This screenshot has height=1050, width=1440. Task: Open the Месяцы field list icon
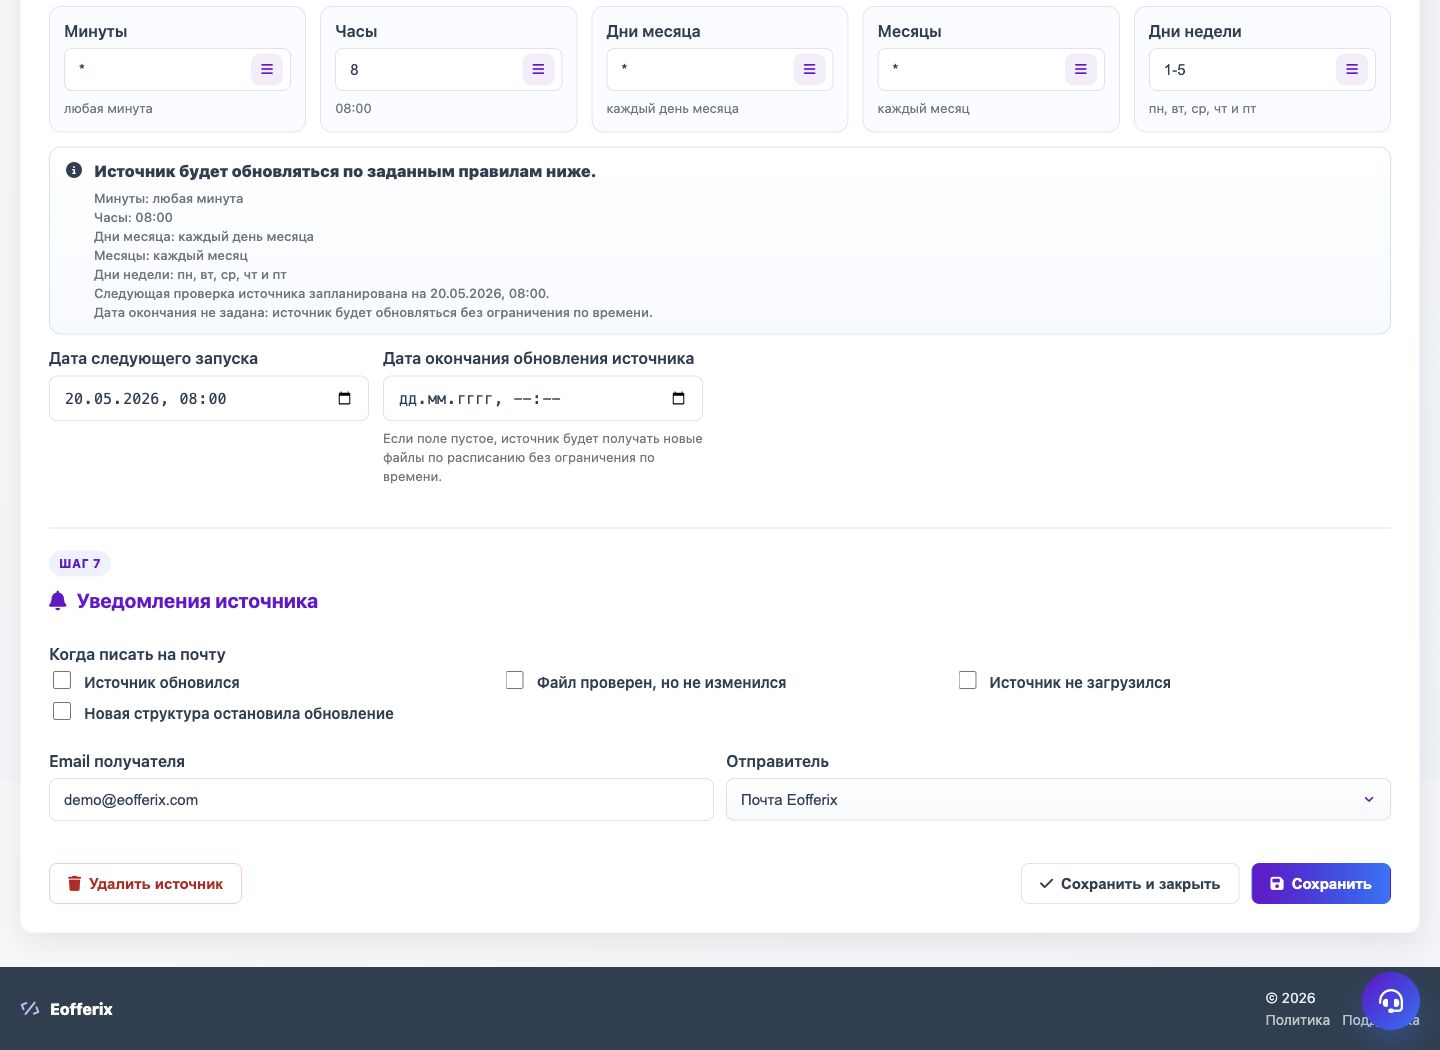point(1080,69)
